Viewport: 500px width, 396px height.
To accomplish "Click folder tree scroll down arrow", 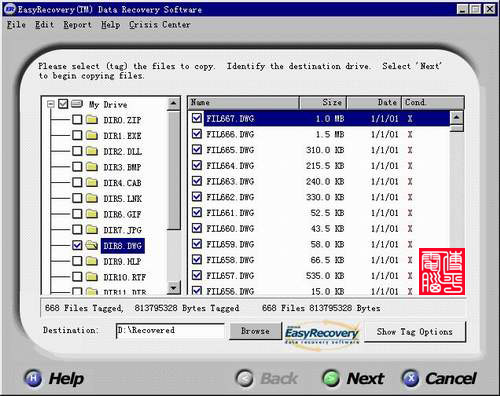I will pos(174,287).
